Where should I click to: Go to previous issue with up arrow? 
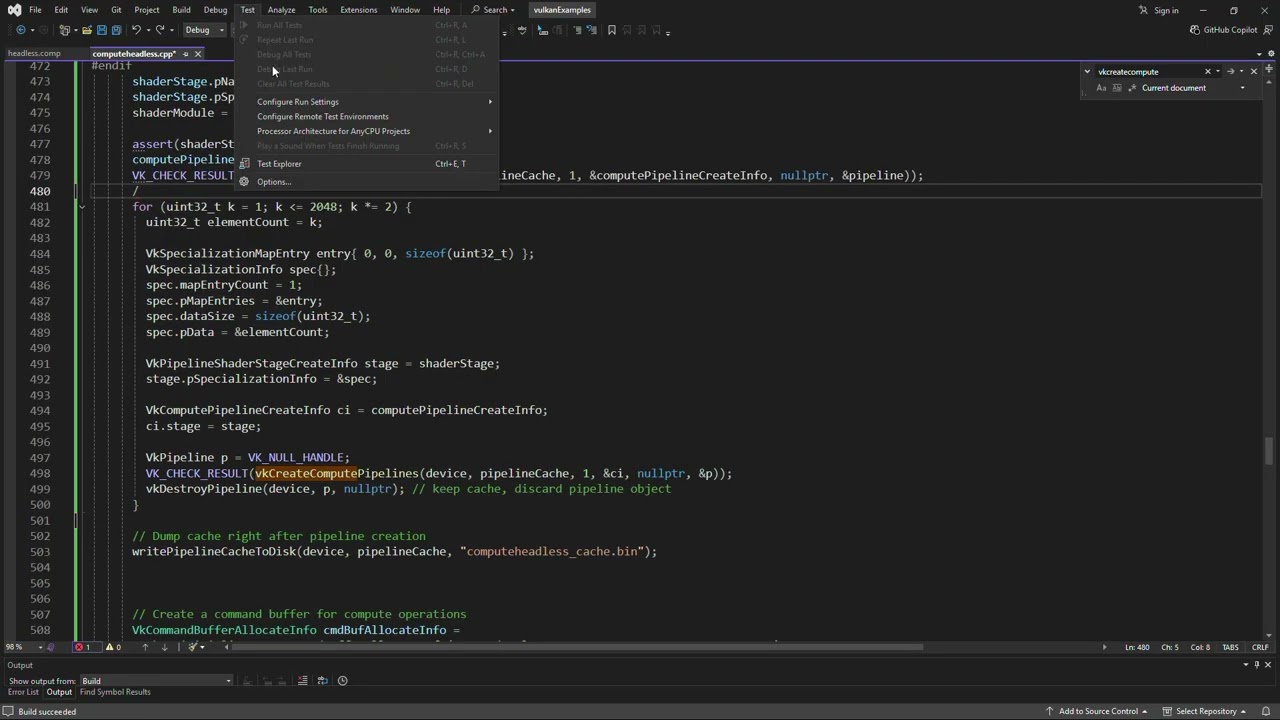coord(145,647)
